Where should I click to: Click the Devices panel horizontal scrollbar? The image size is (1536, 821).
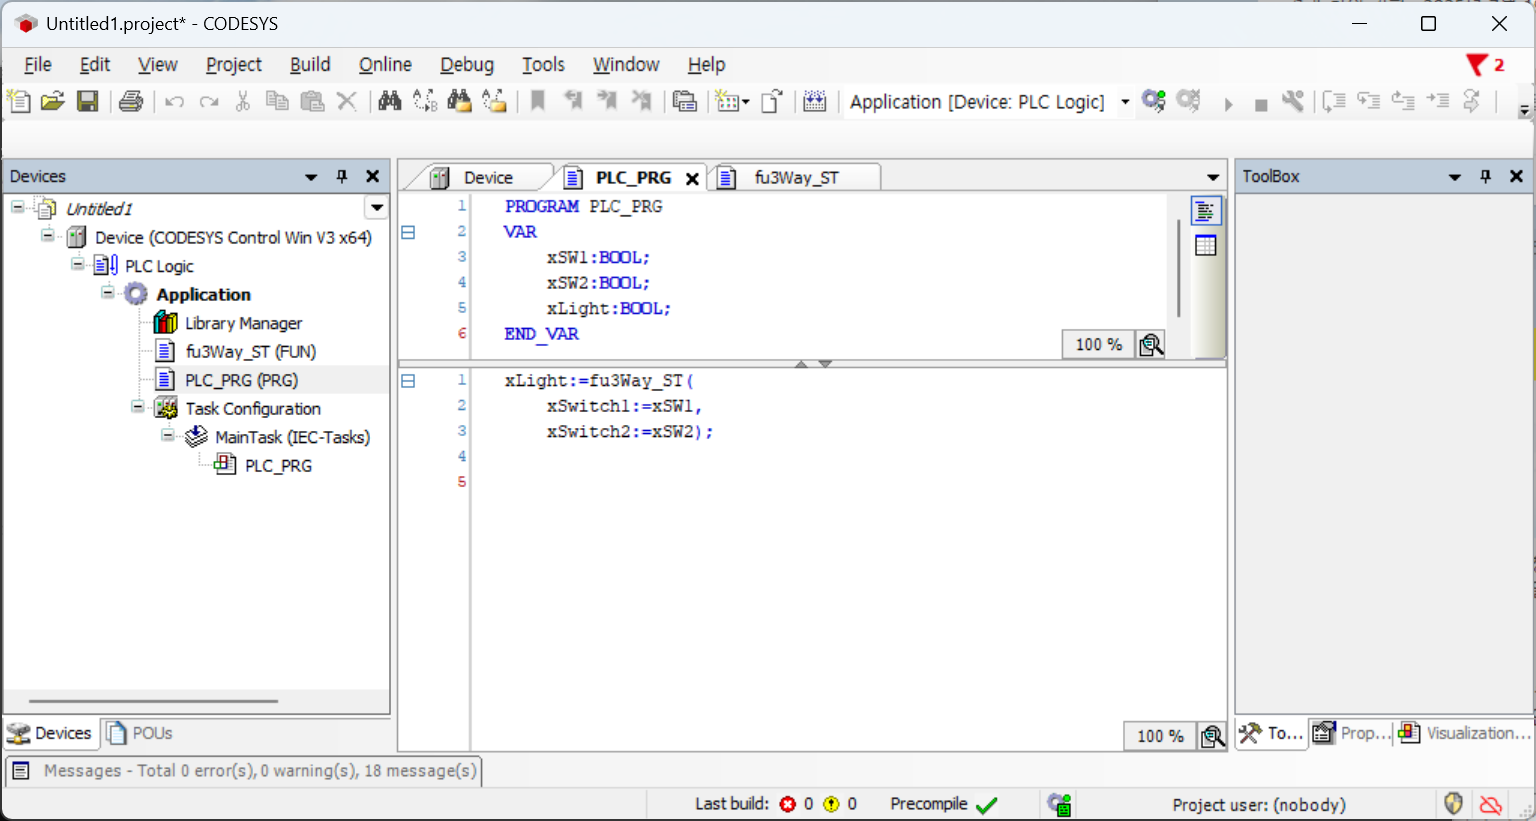153,701
